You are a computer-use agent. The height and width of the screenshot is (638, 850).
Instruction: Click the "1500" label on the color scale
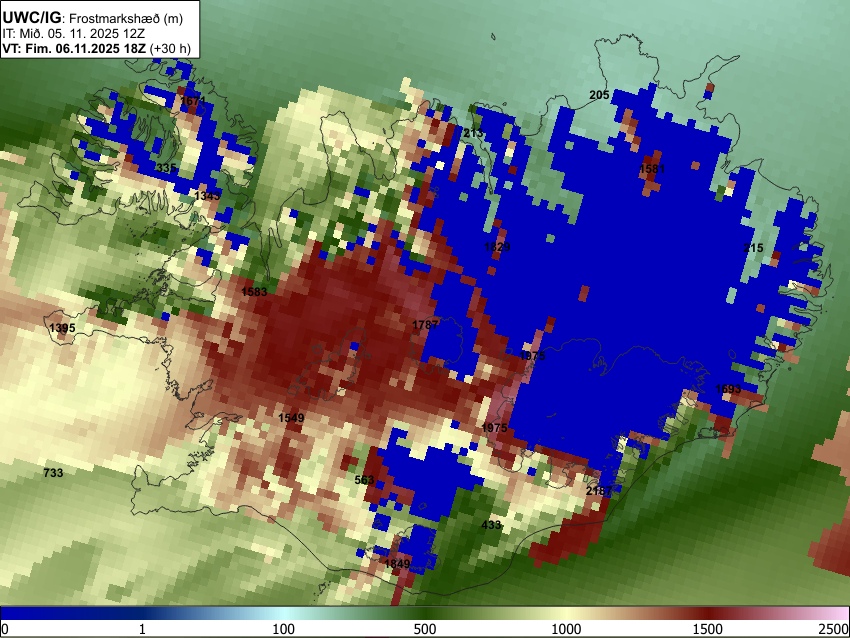tap(708, 629)
